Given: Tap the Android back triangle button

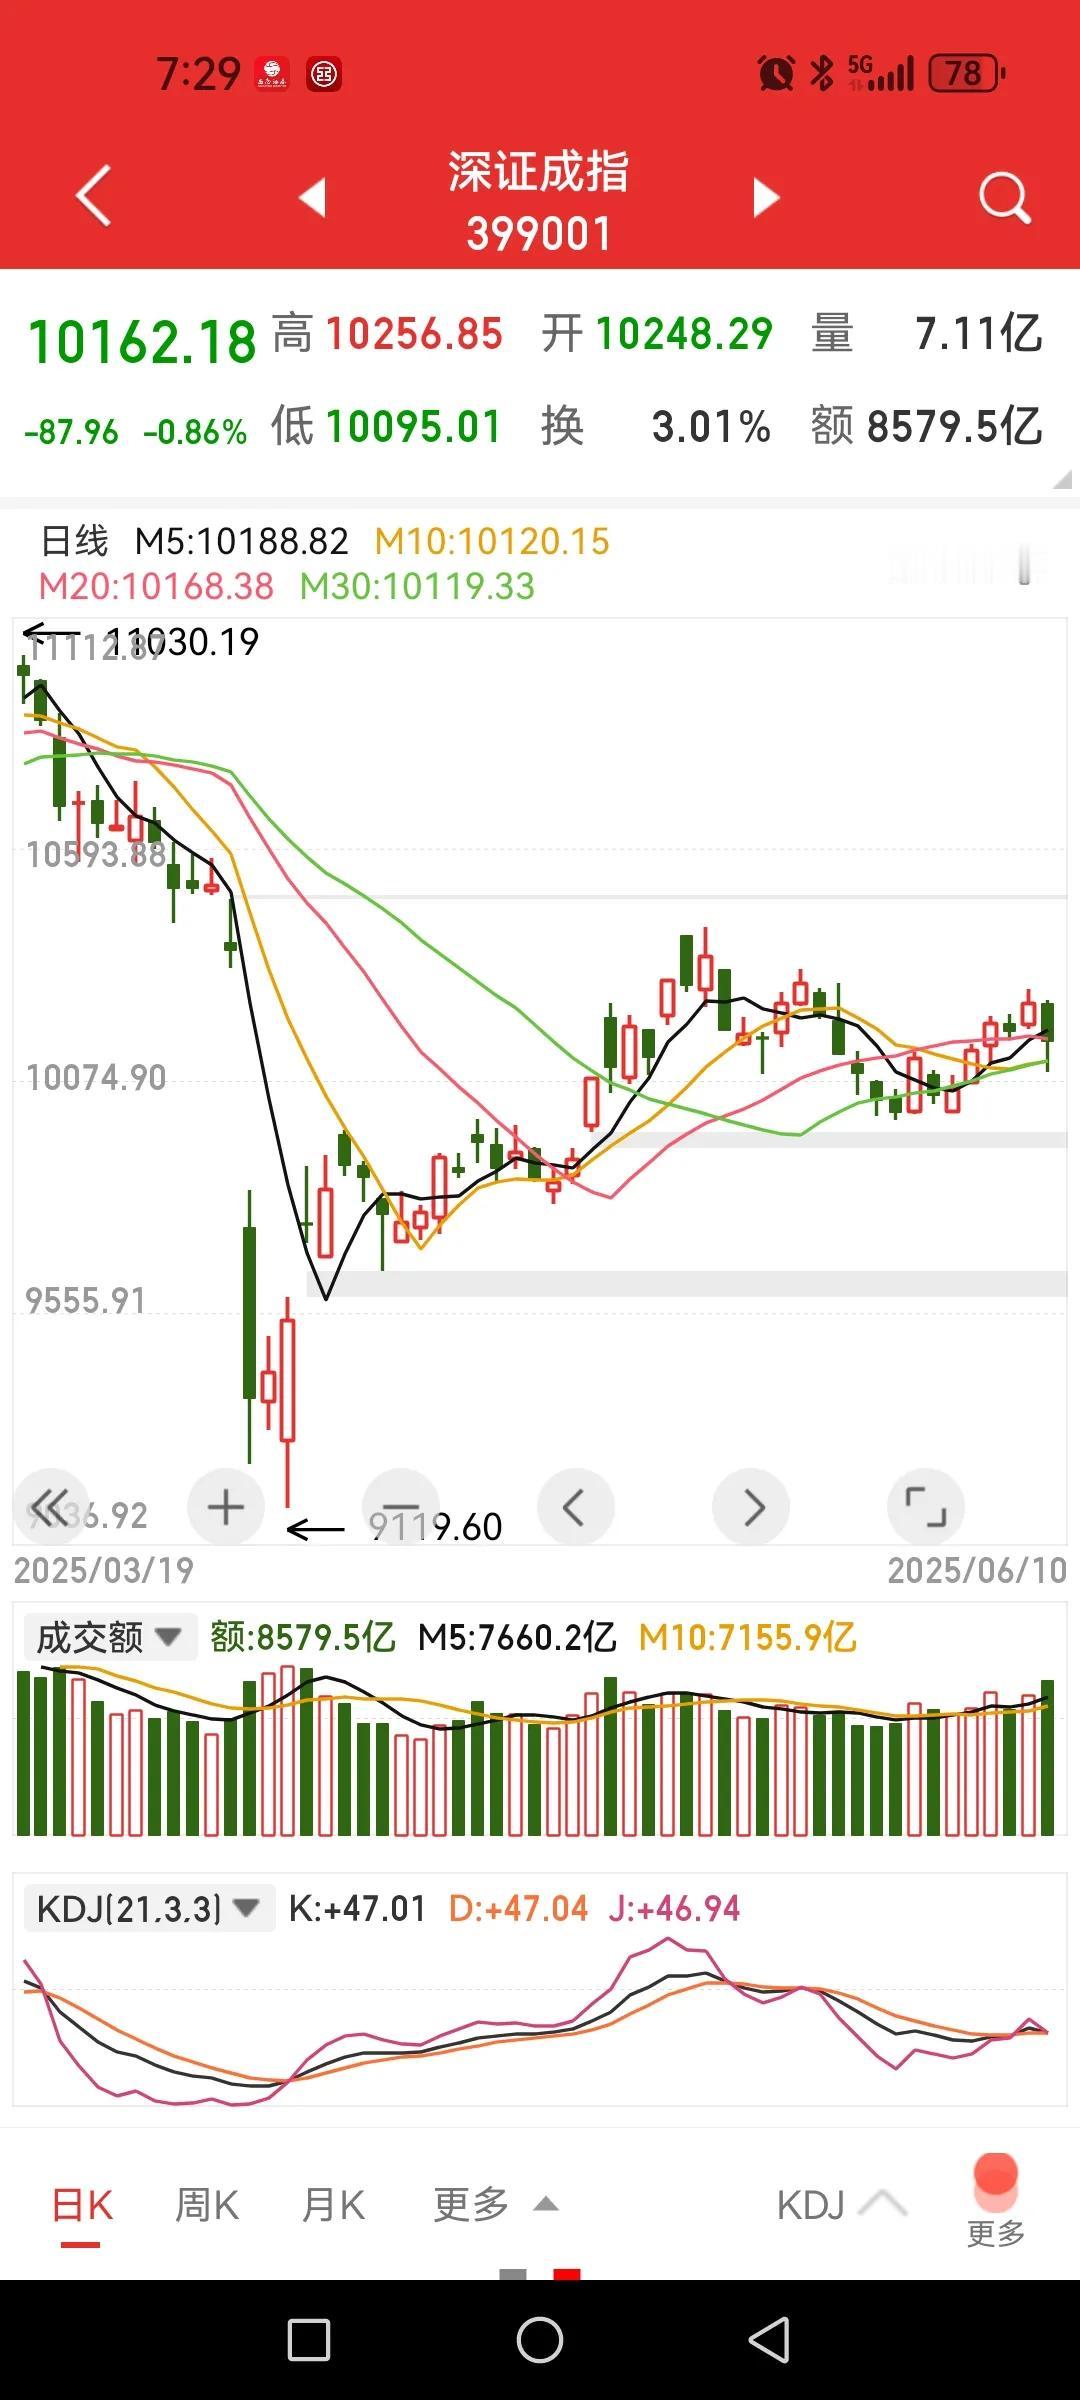Looking at the screenshot, I should [x=770, y=2340].
